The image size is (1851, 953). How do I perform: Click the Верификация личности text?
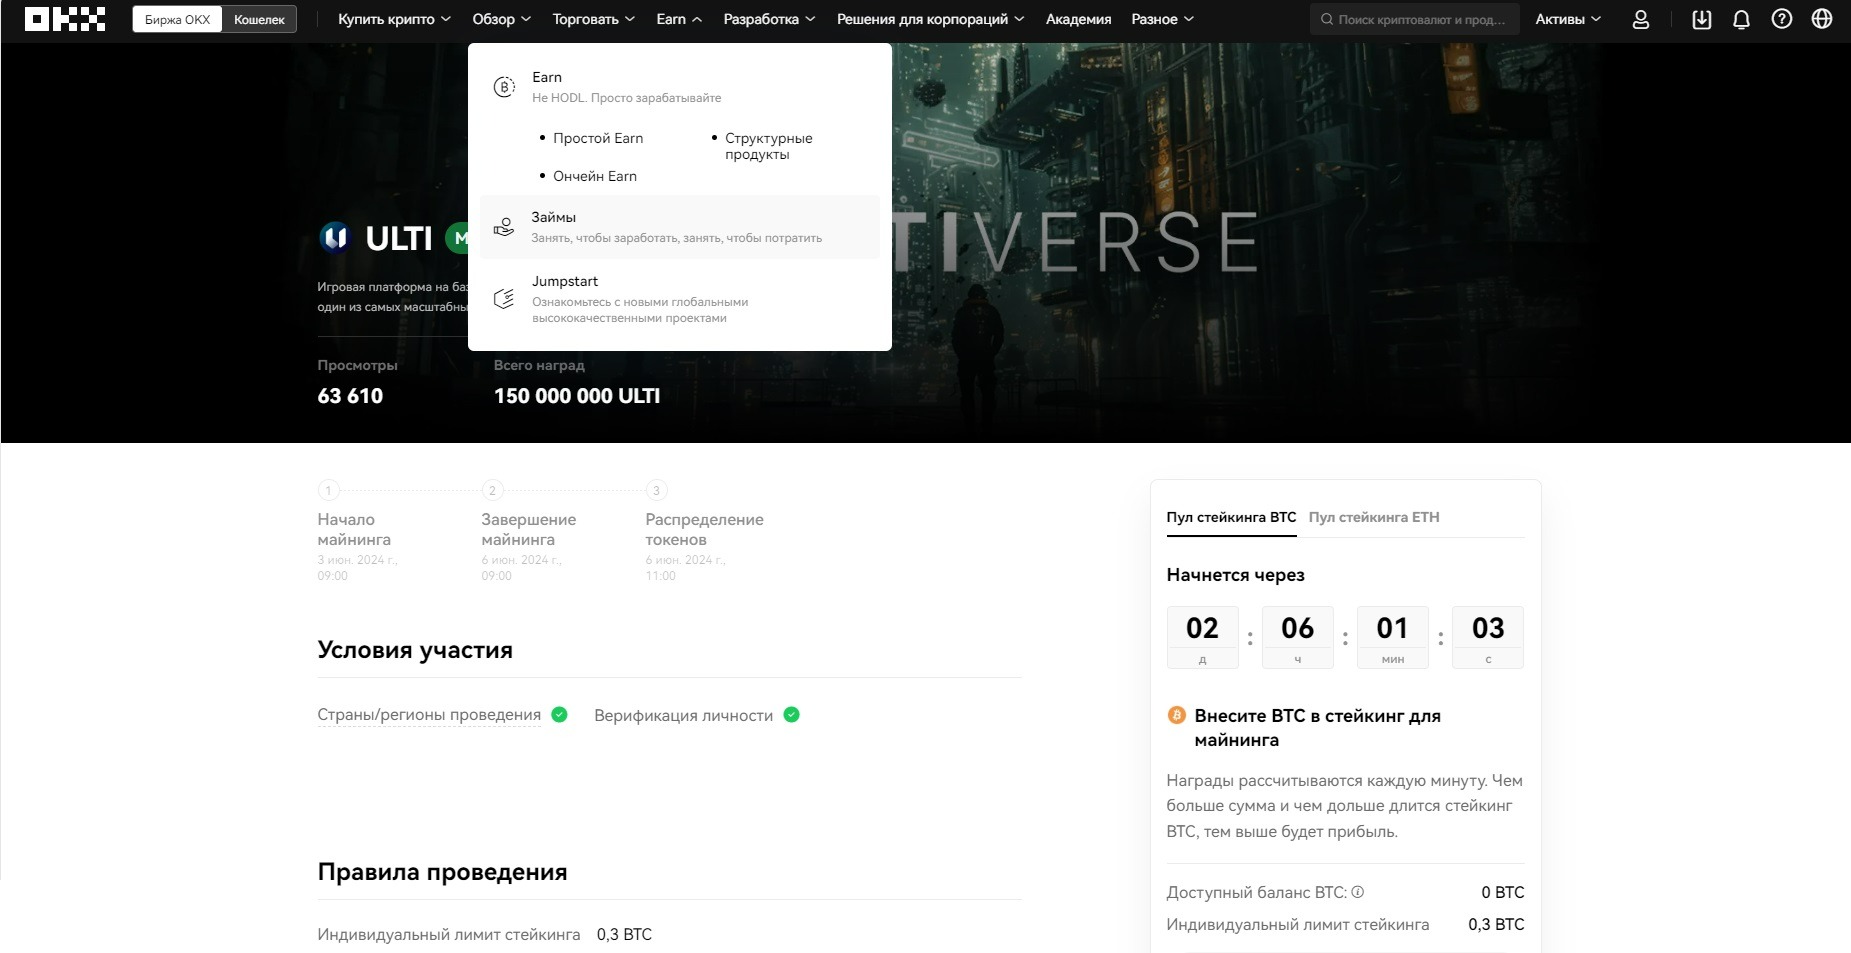pos(683,715)
